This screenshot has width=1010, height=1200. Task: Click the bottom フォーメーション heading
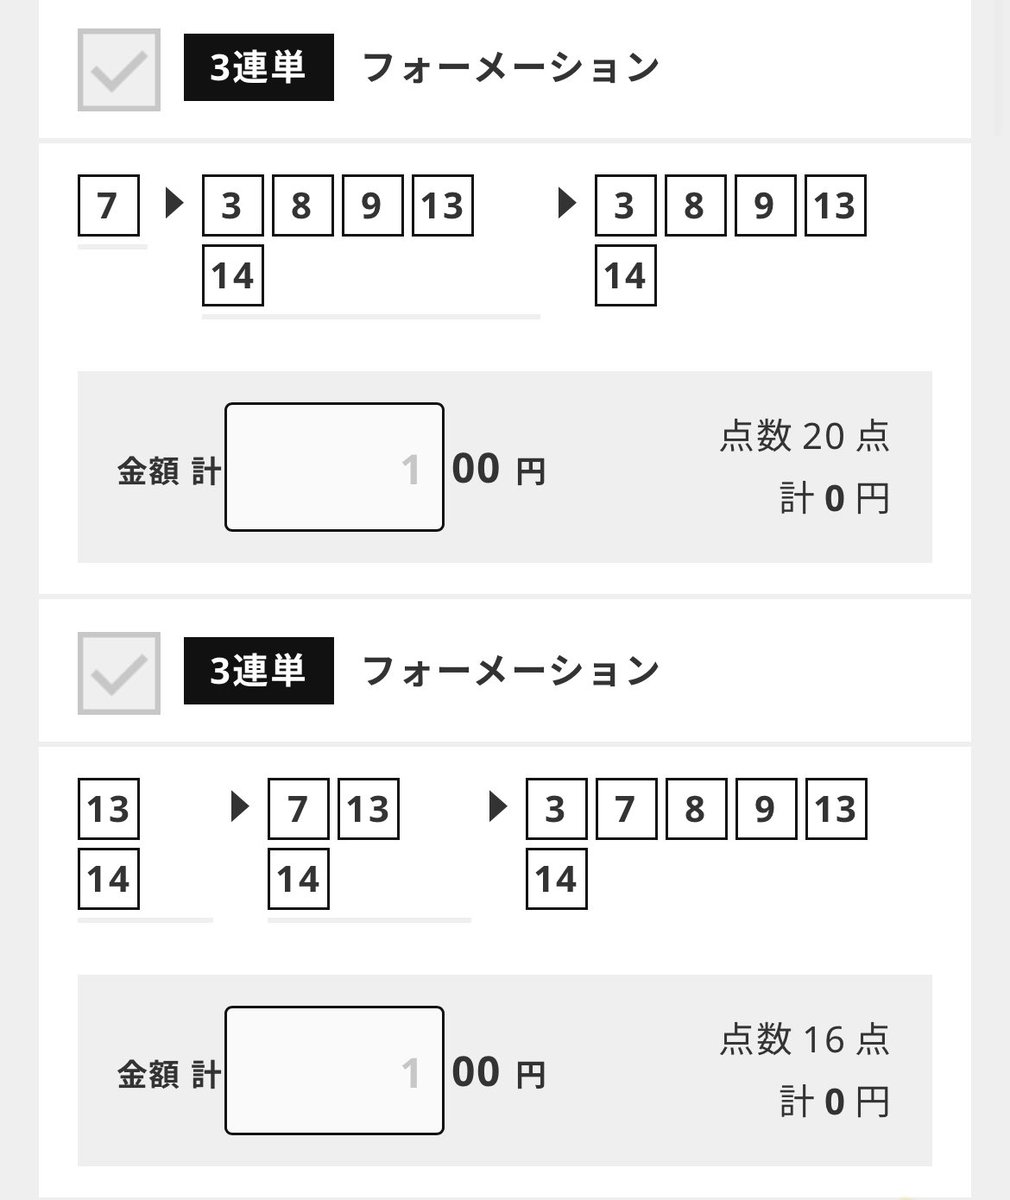510,670
